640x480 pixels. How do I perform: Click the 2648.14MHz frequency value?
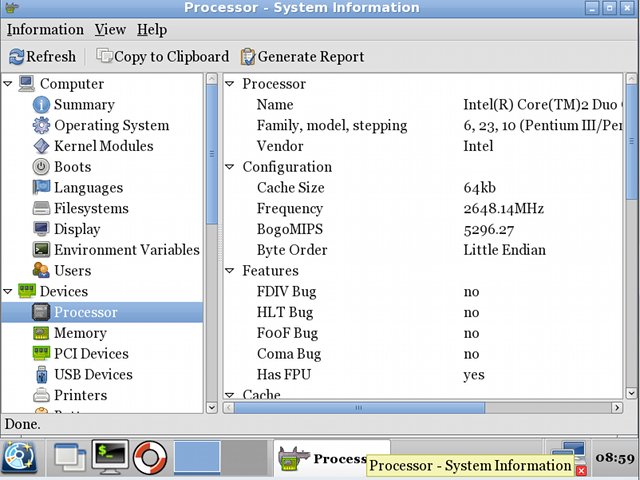click(x=504, y=209)
